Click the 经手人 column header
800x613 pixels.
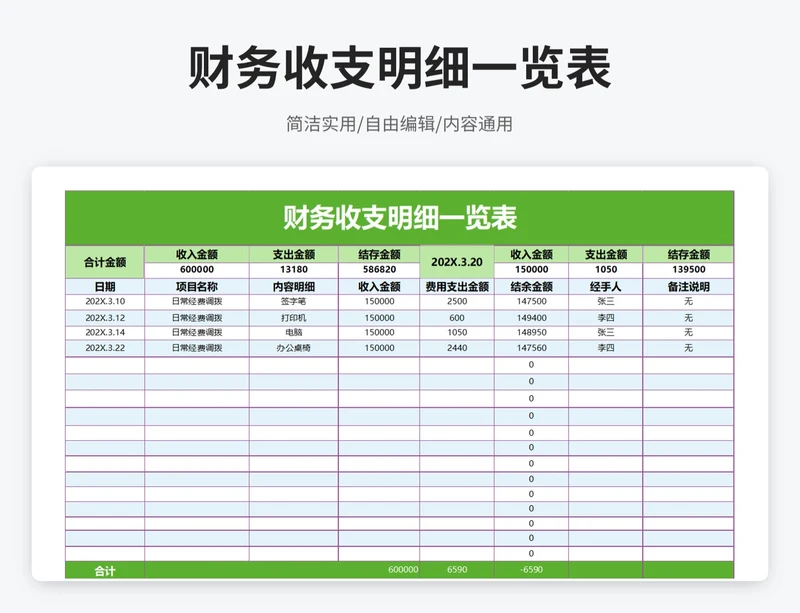[606, 287]
